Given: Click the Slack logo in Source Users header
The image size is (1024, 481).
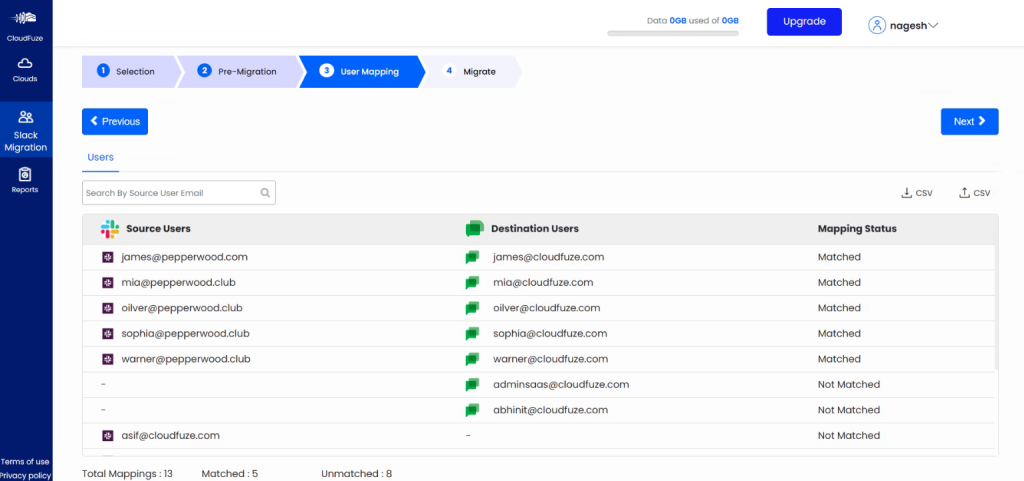Looking at the screenshot, I should pos(110,228).
